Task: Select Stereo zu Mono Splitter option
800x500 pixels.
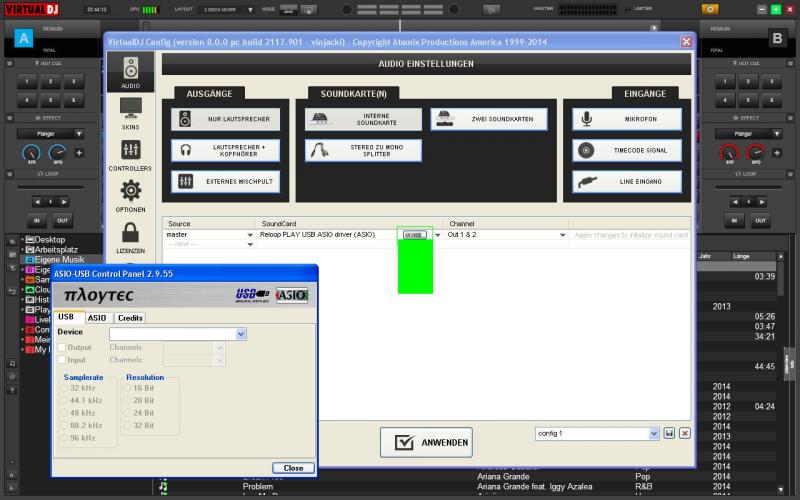Action: pos(363,151)
